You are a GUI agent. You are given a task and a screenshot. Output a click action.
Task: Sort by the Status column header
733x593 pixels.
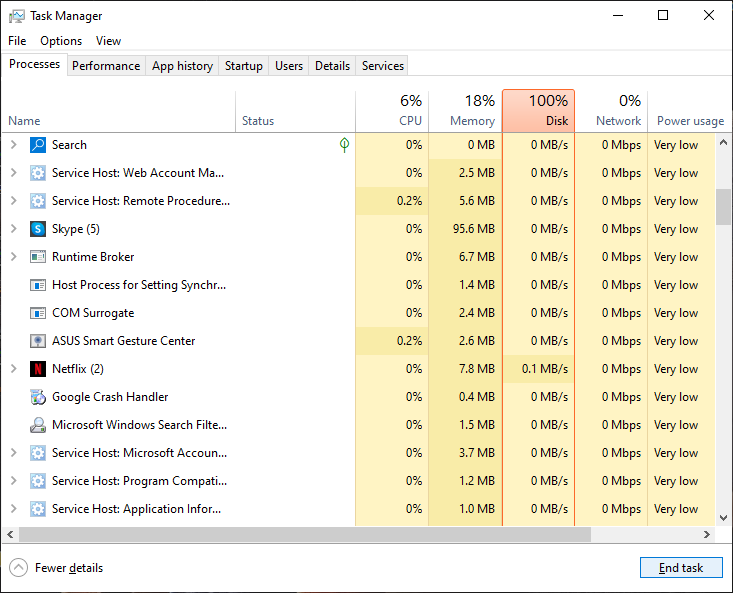pos(295,111)
